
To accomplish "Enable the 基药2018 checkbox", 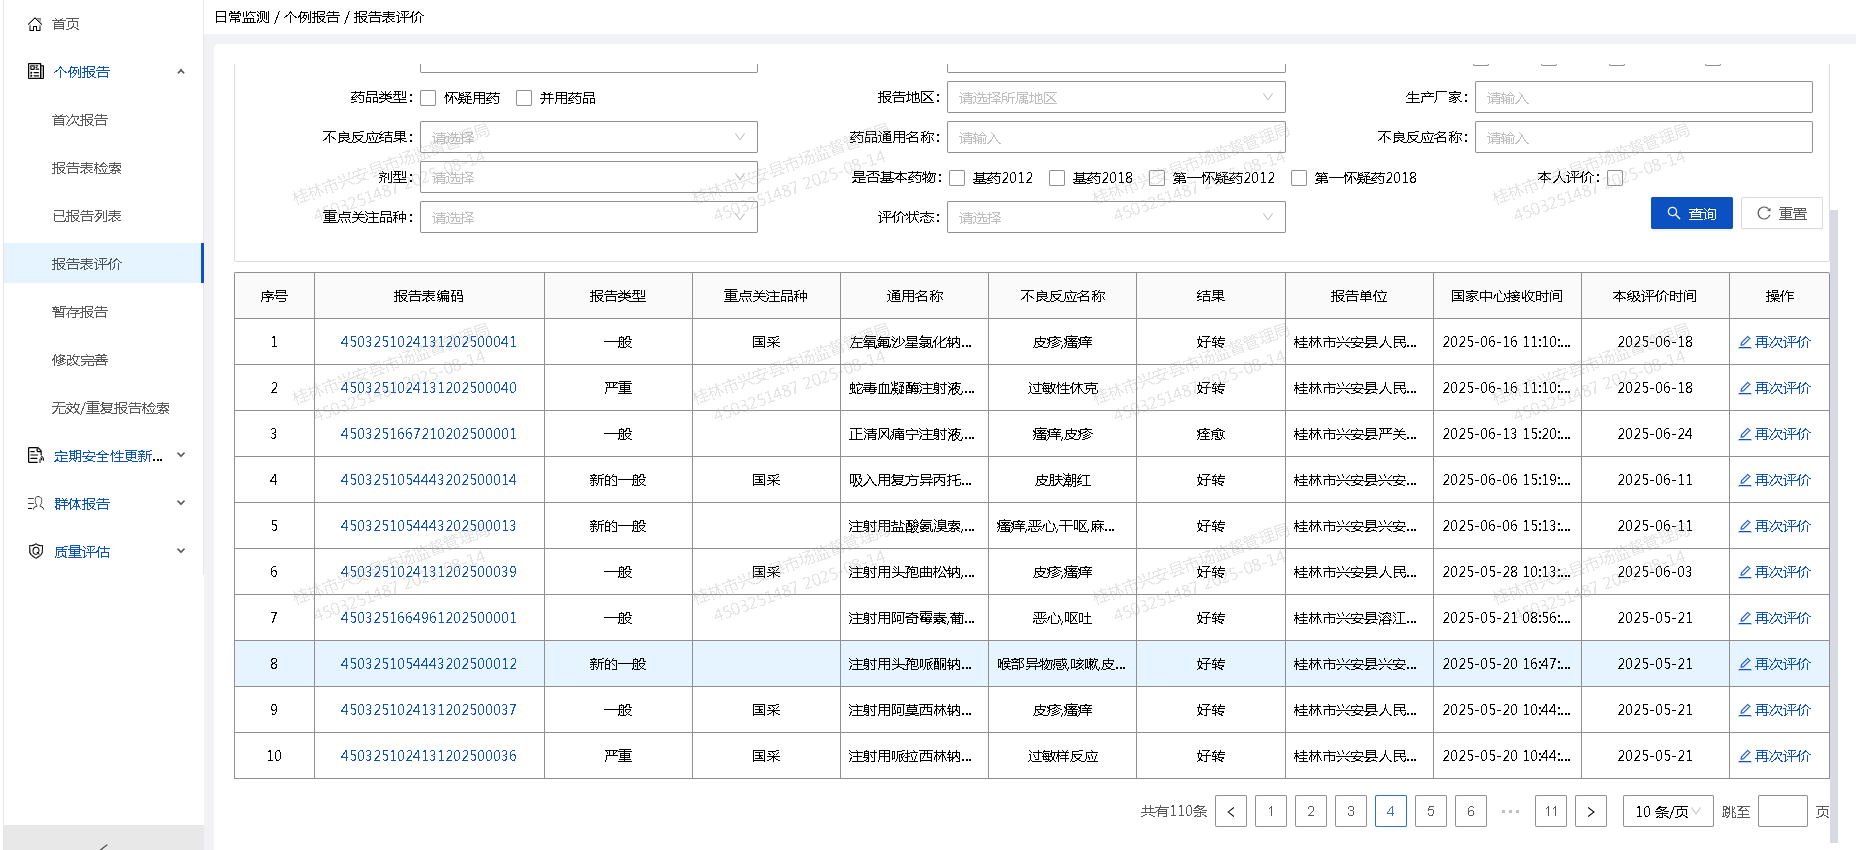I will (1057, 178).
